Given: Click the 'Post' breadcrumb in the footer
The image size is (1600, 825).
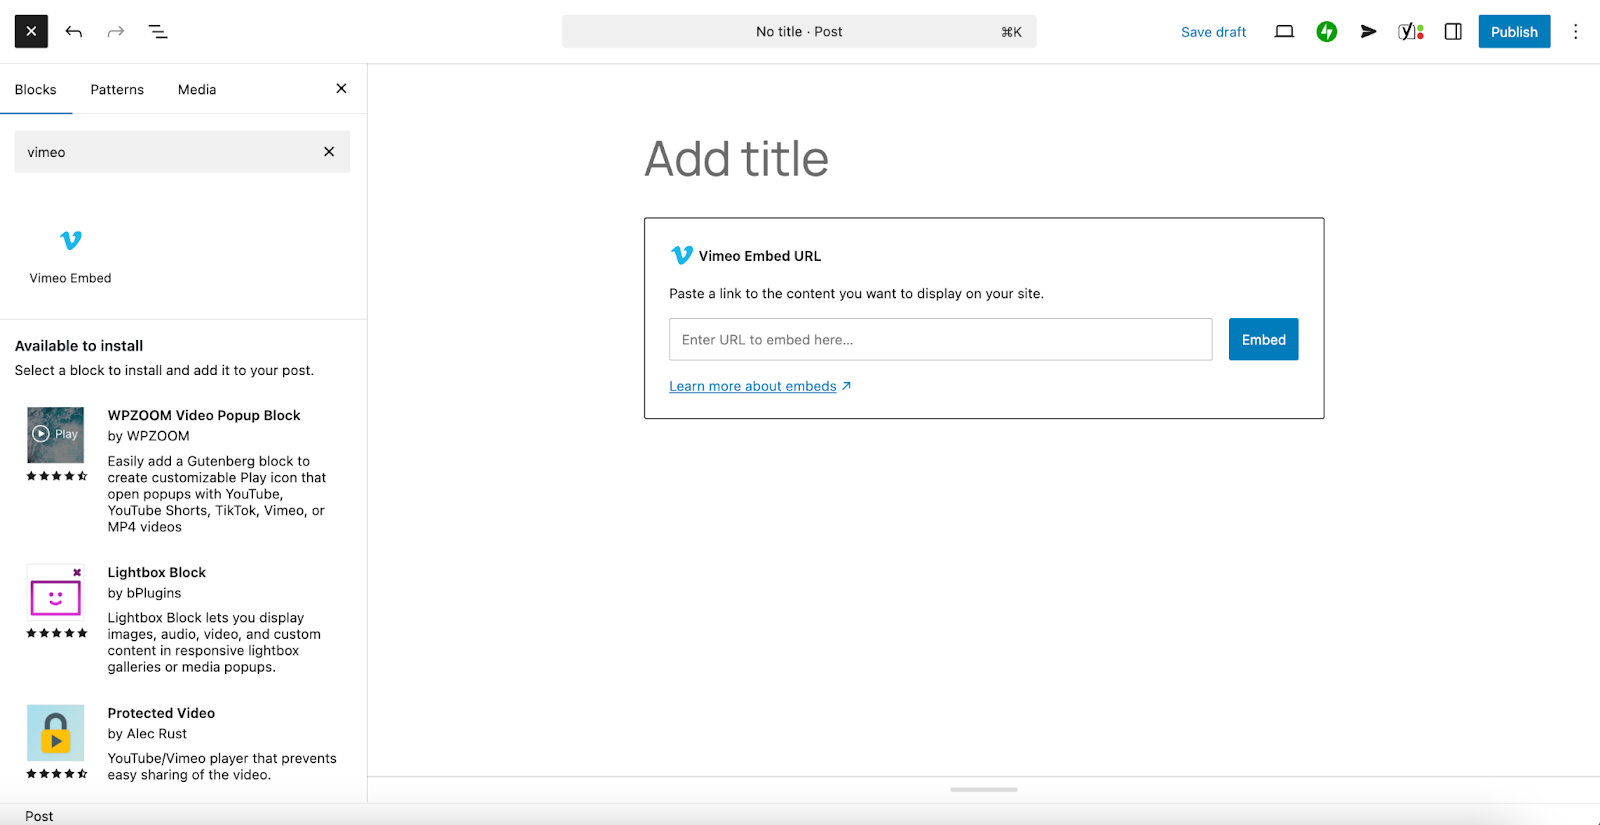Looking at the screenshot, I should tap(39, 816).
